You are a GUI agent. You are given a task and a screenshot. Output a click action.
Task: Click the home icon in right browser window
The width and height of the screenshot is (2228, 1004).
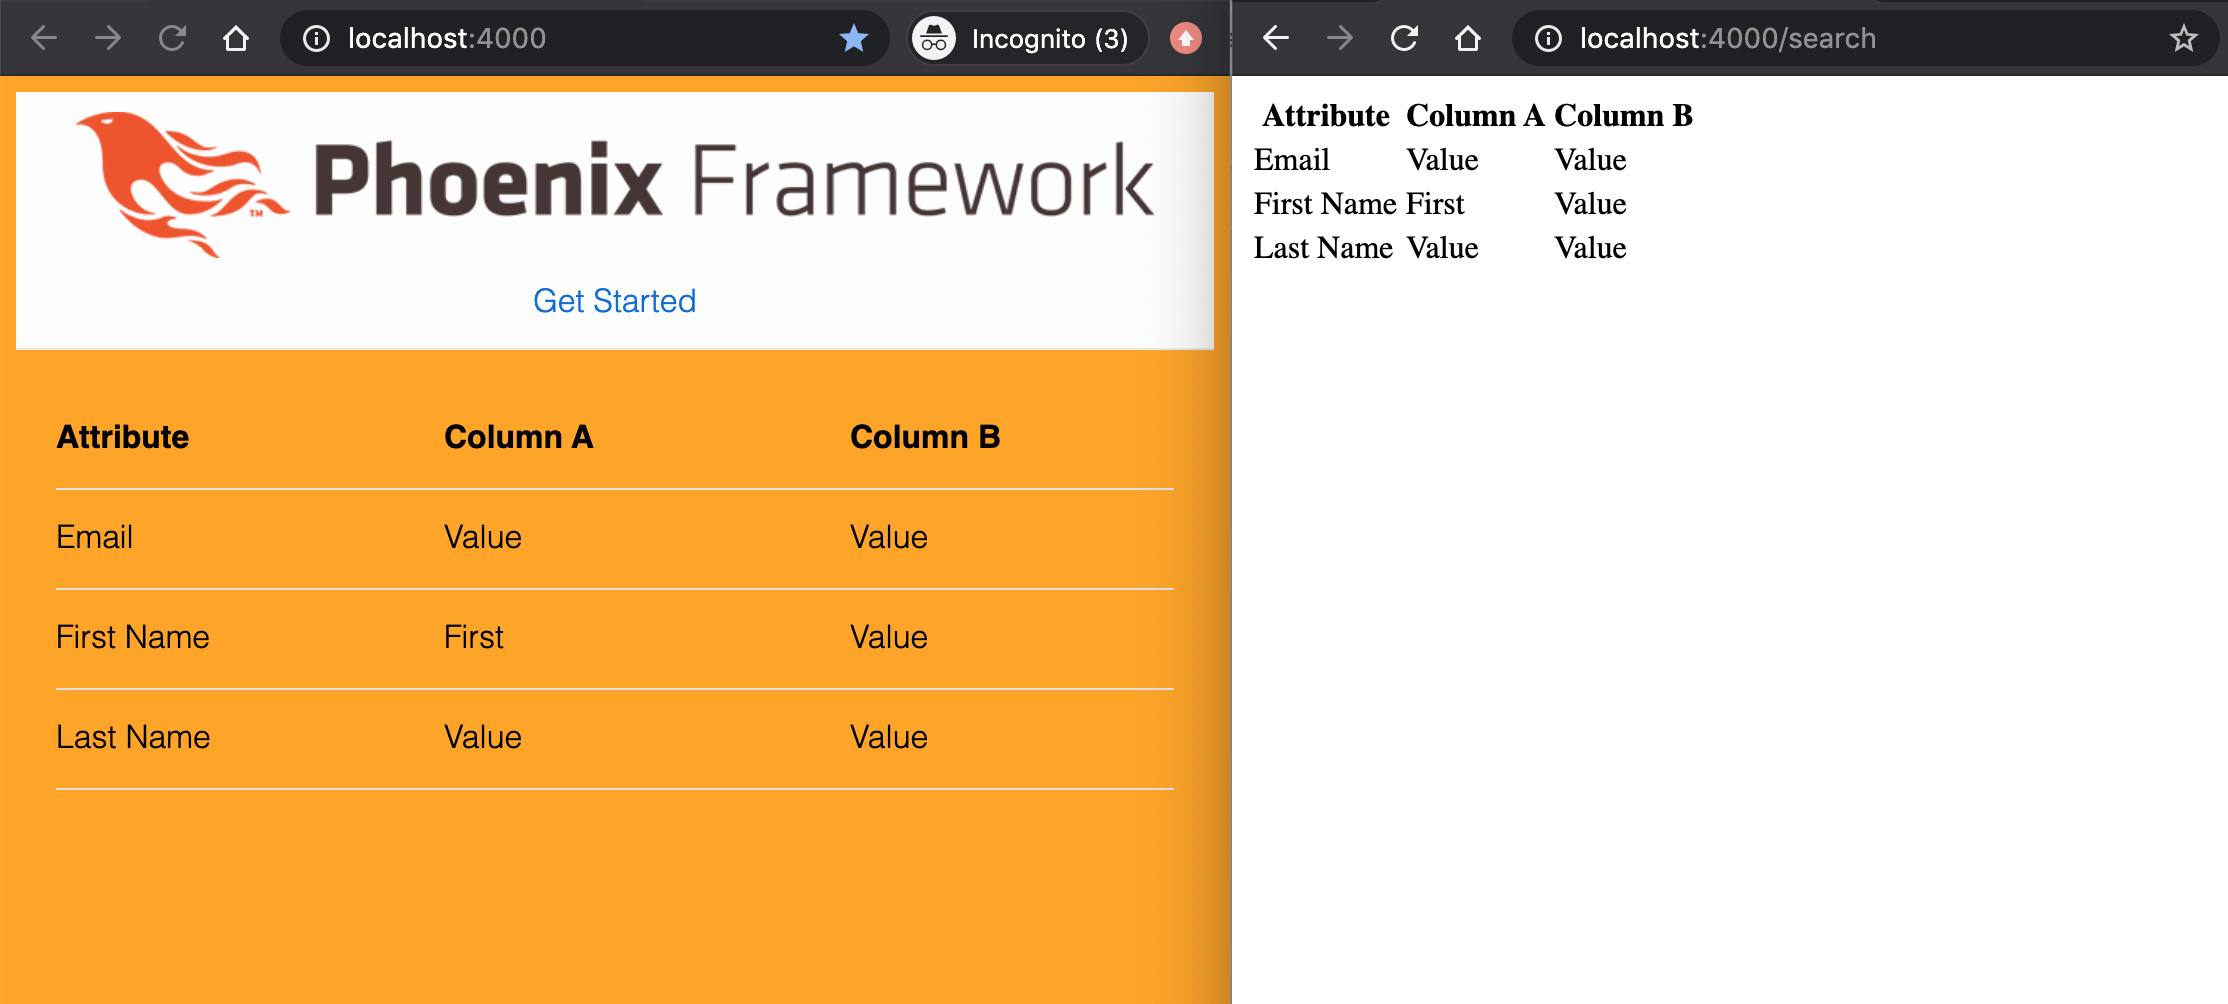click(1468, 38)
